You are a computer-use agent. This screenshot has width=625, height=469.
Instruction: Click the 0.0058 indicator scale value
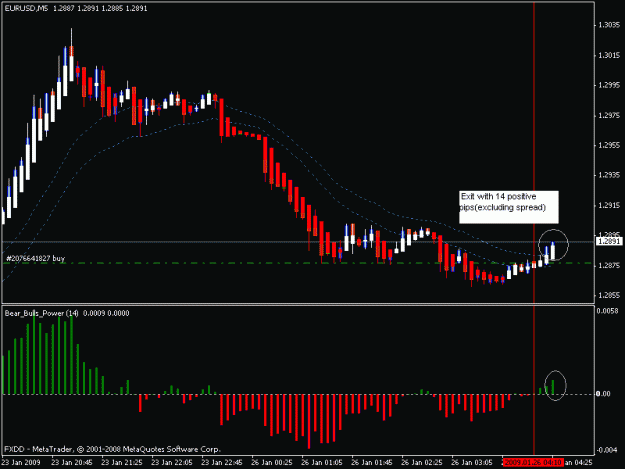click(x=607, y=311)
